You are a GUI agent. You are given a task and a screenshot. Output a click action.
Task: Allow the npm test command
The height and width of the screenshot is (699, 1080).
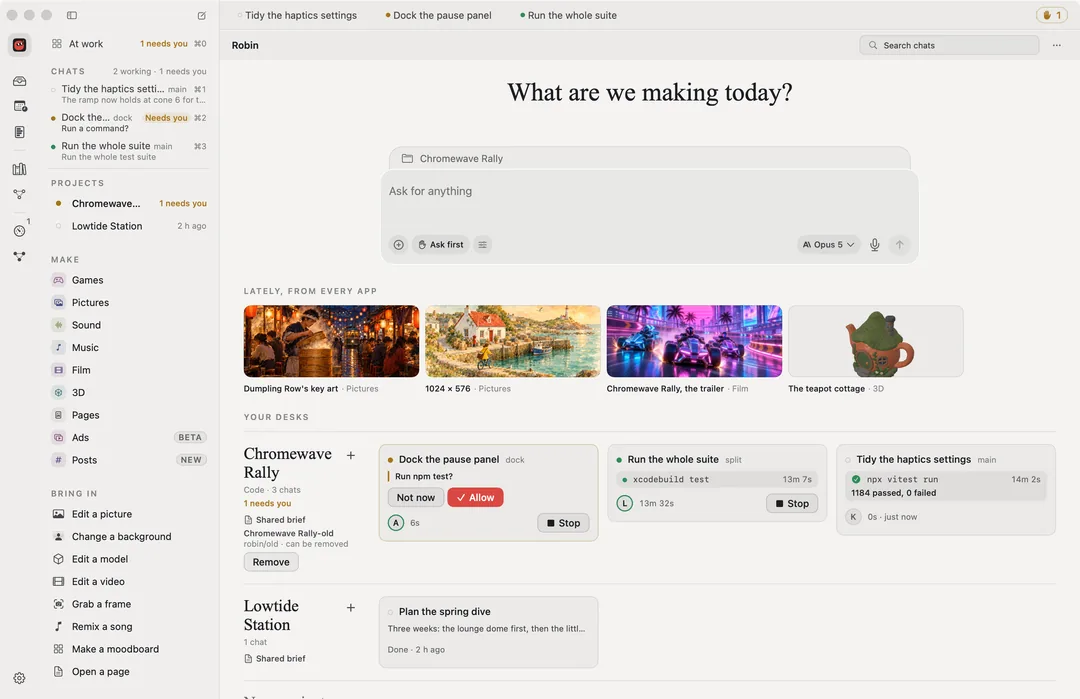point(475,497)
